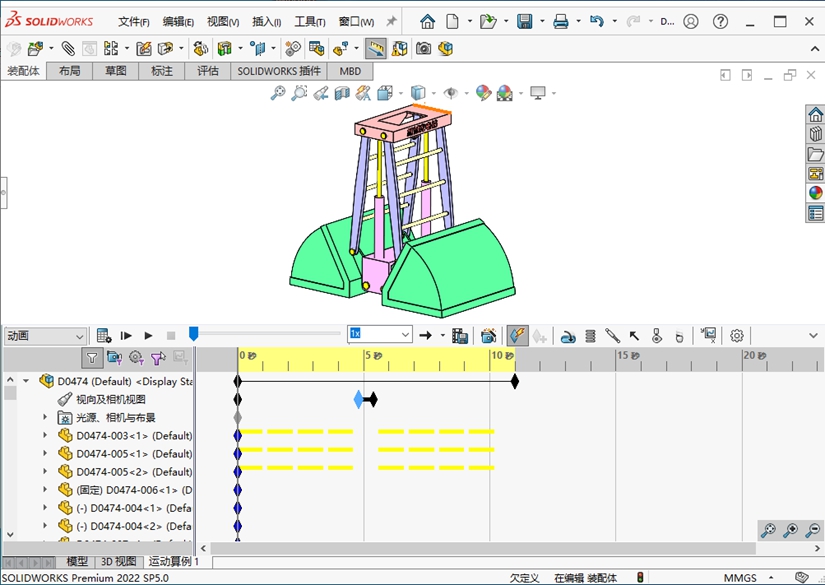Expand the D0474-003<1> tree item
This screenshot has width=825, height=585.
44,436
